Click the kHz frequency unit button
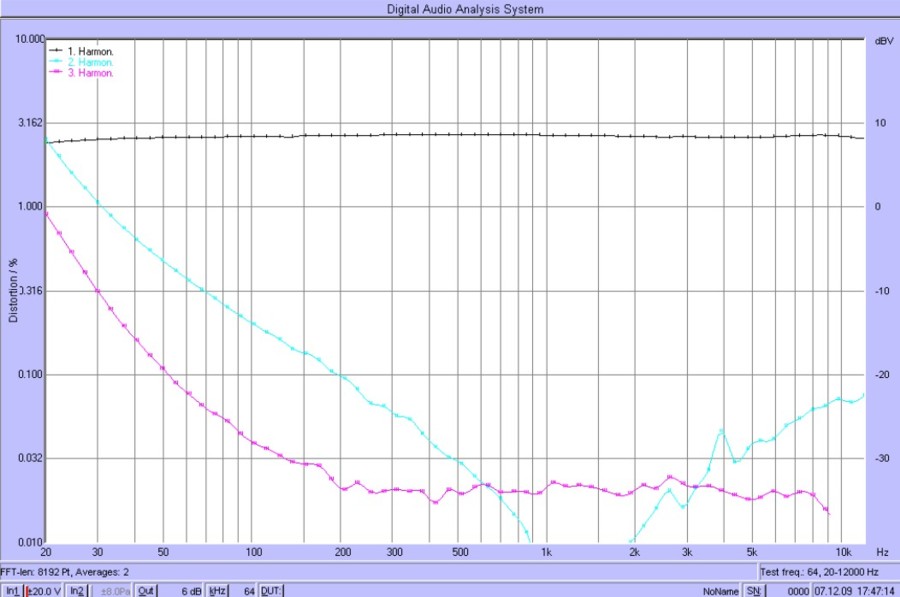 (x=216, y=590)
